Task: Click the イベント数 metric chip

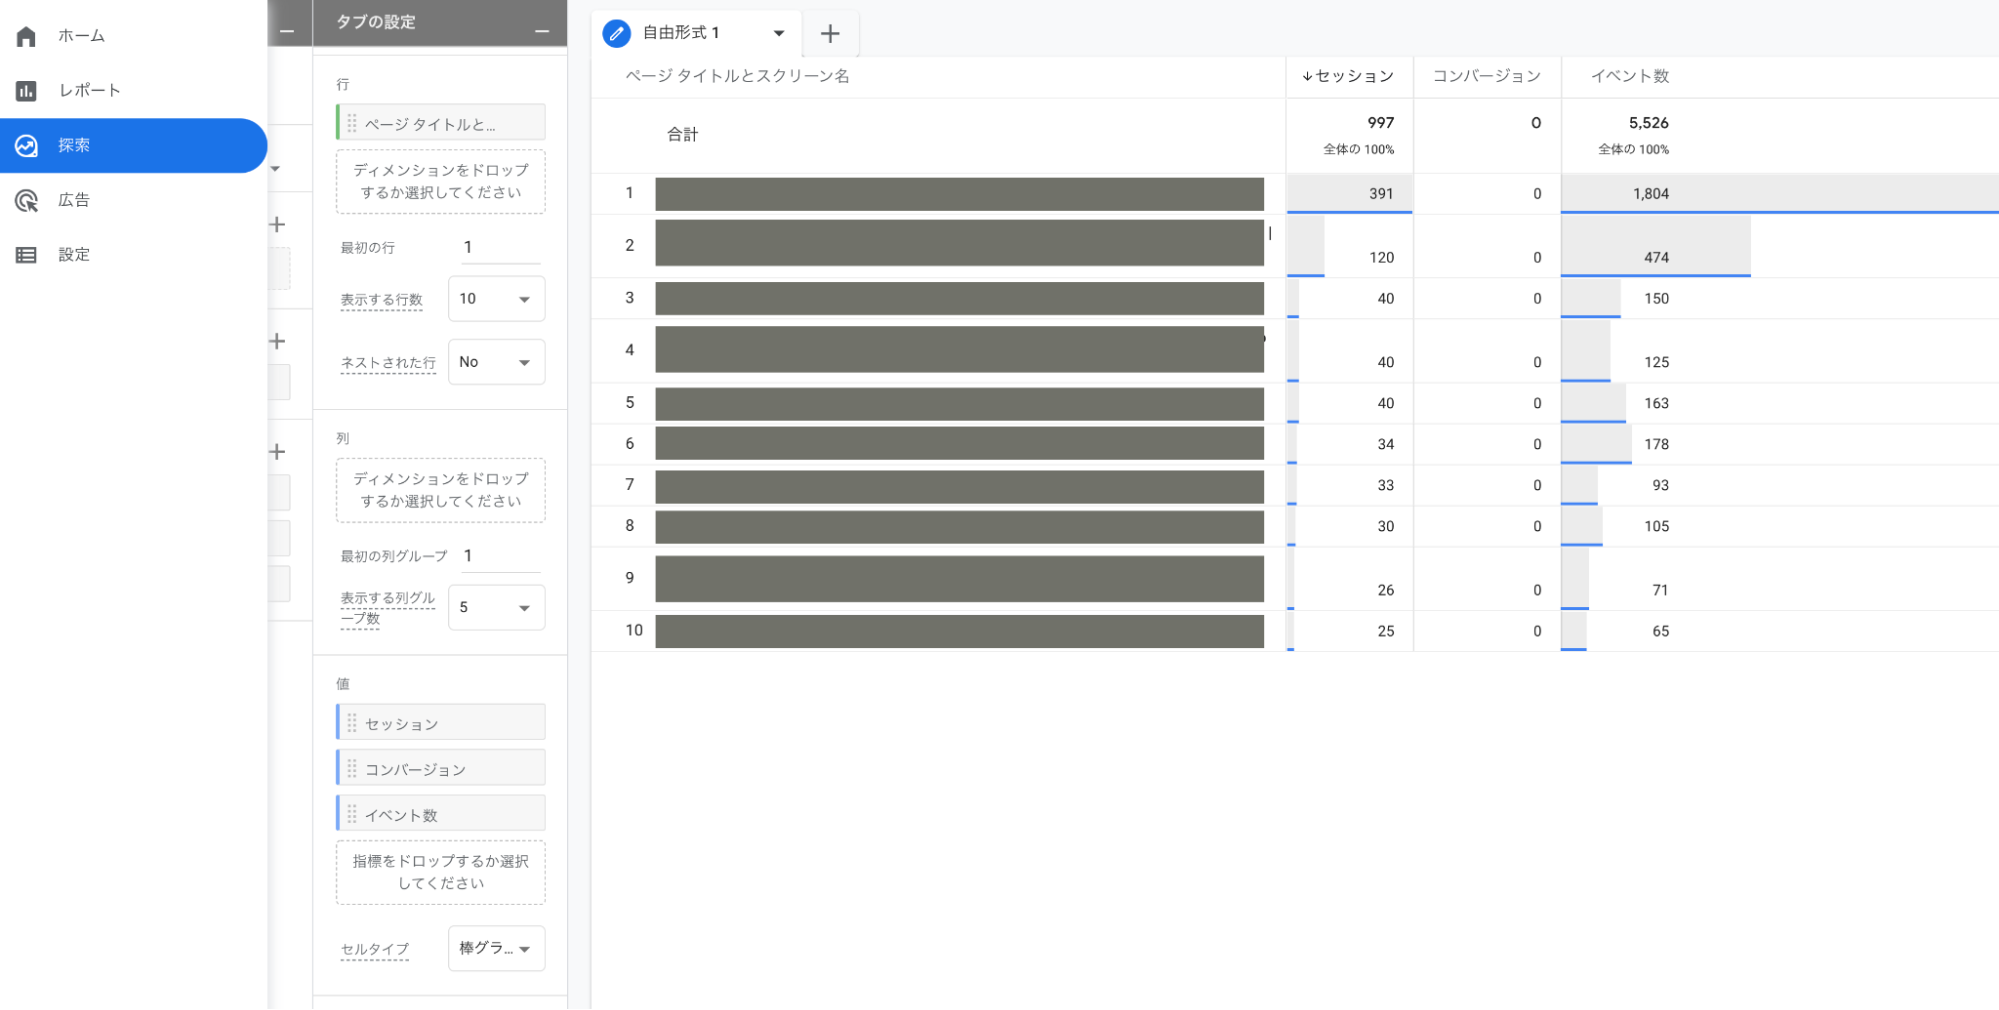Action: pos(441,815)
